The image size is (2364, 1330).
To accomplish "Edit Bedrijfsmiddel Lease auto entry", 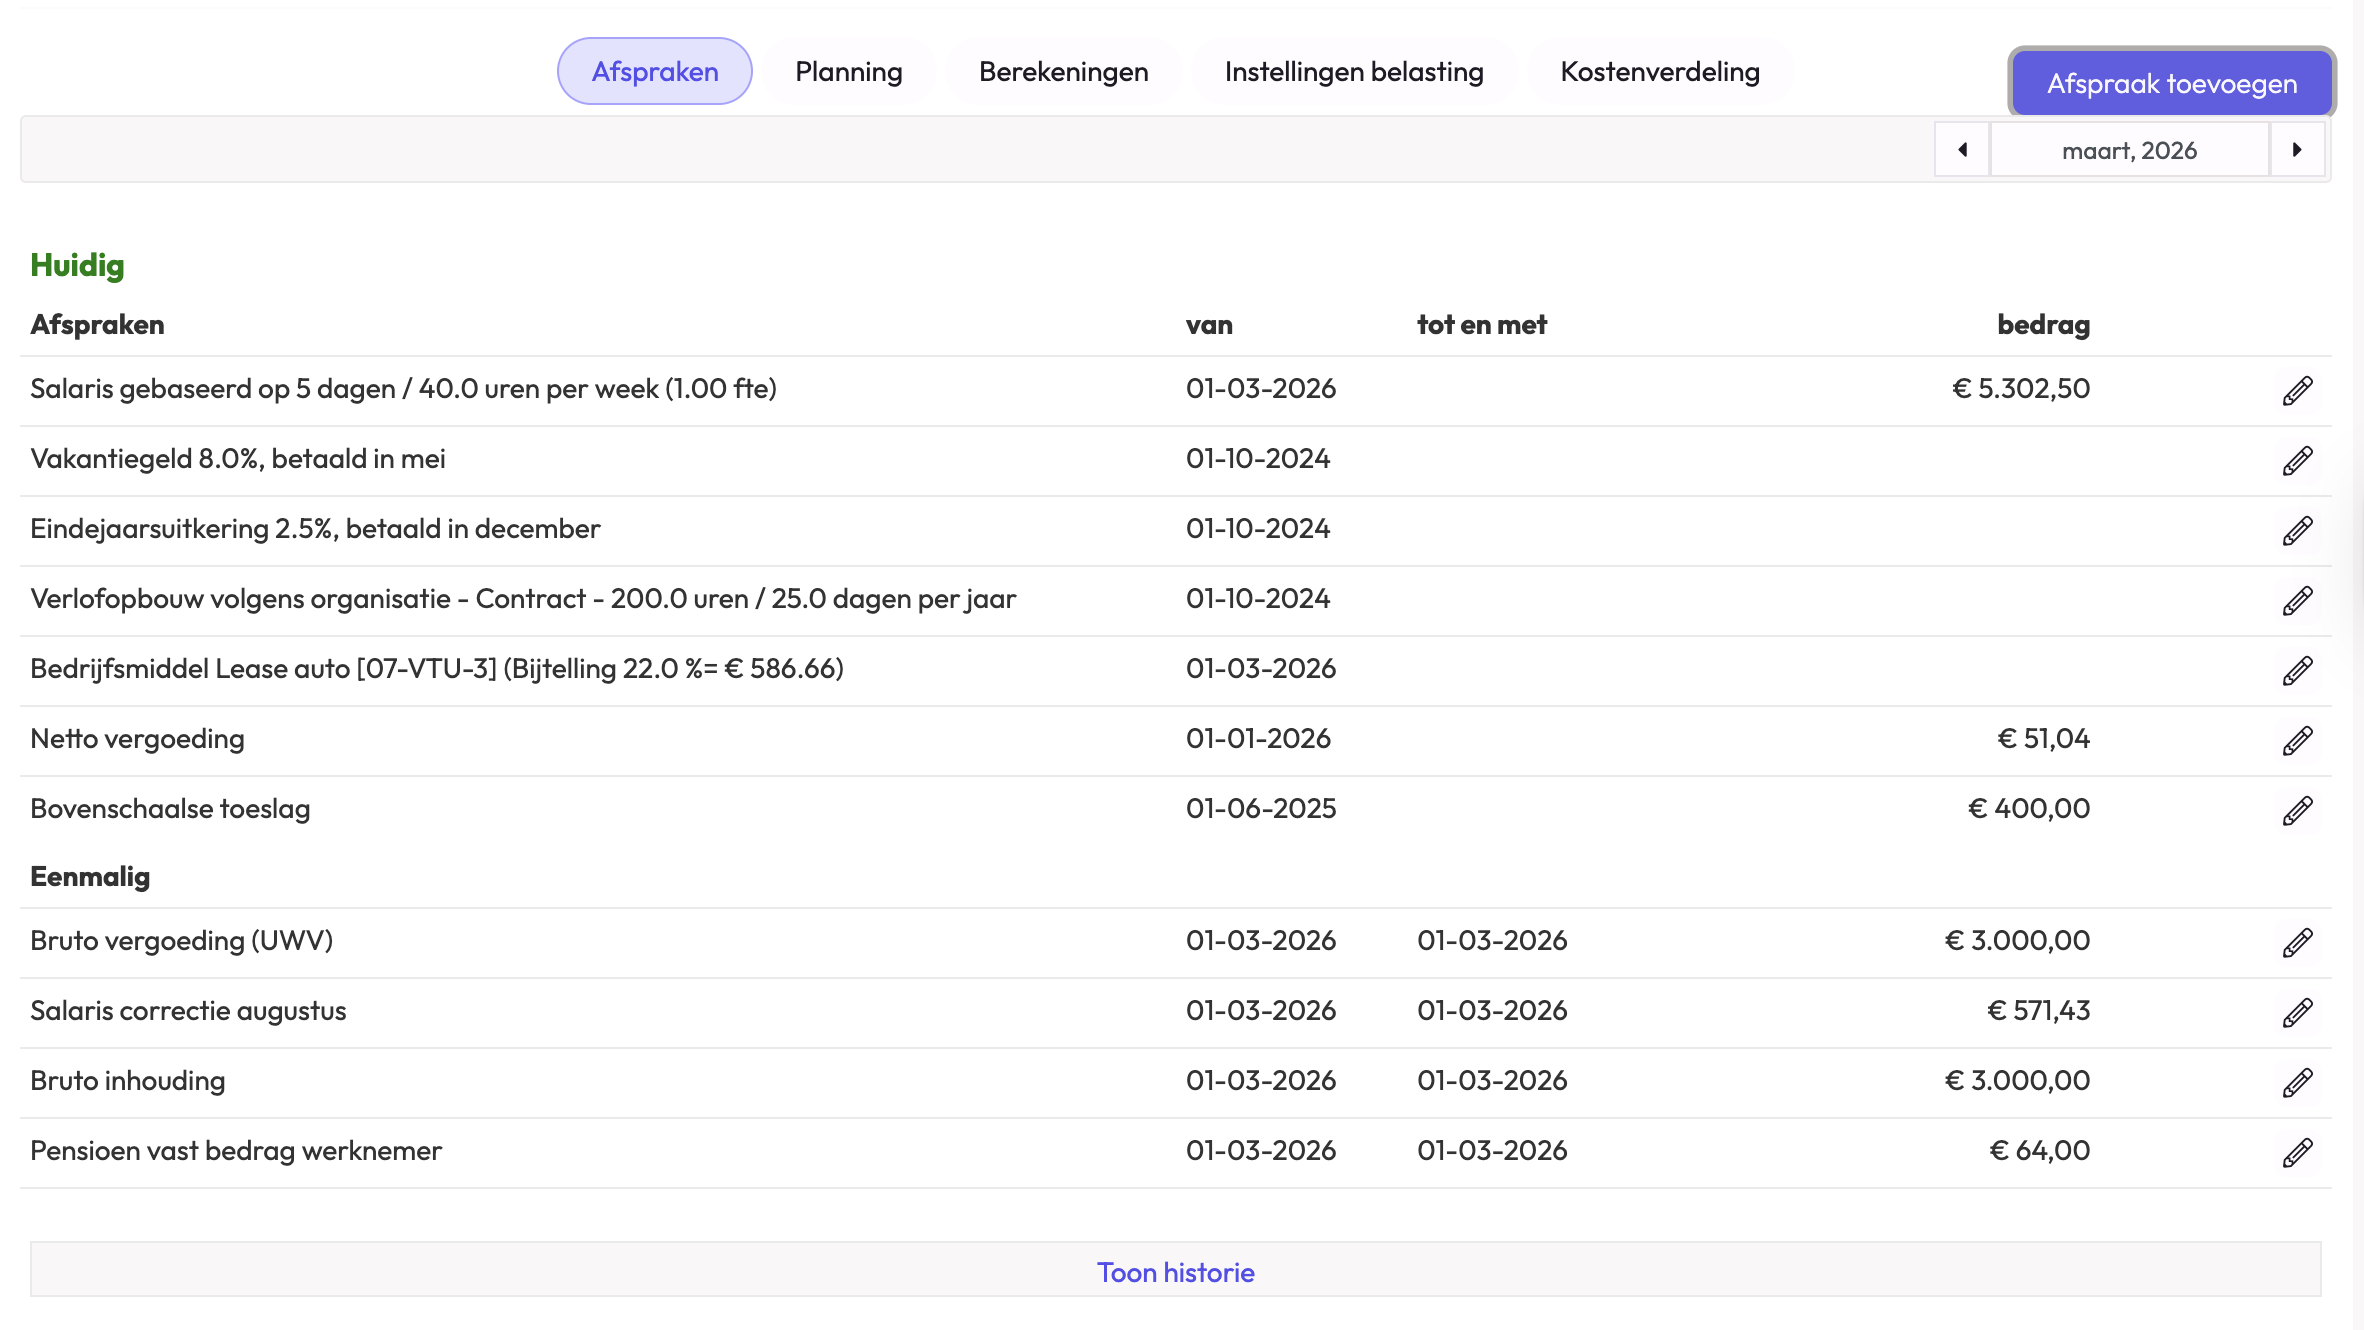I will [2297, 670].
